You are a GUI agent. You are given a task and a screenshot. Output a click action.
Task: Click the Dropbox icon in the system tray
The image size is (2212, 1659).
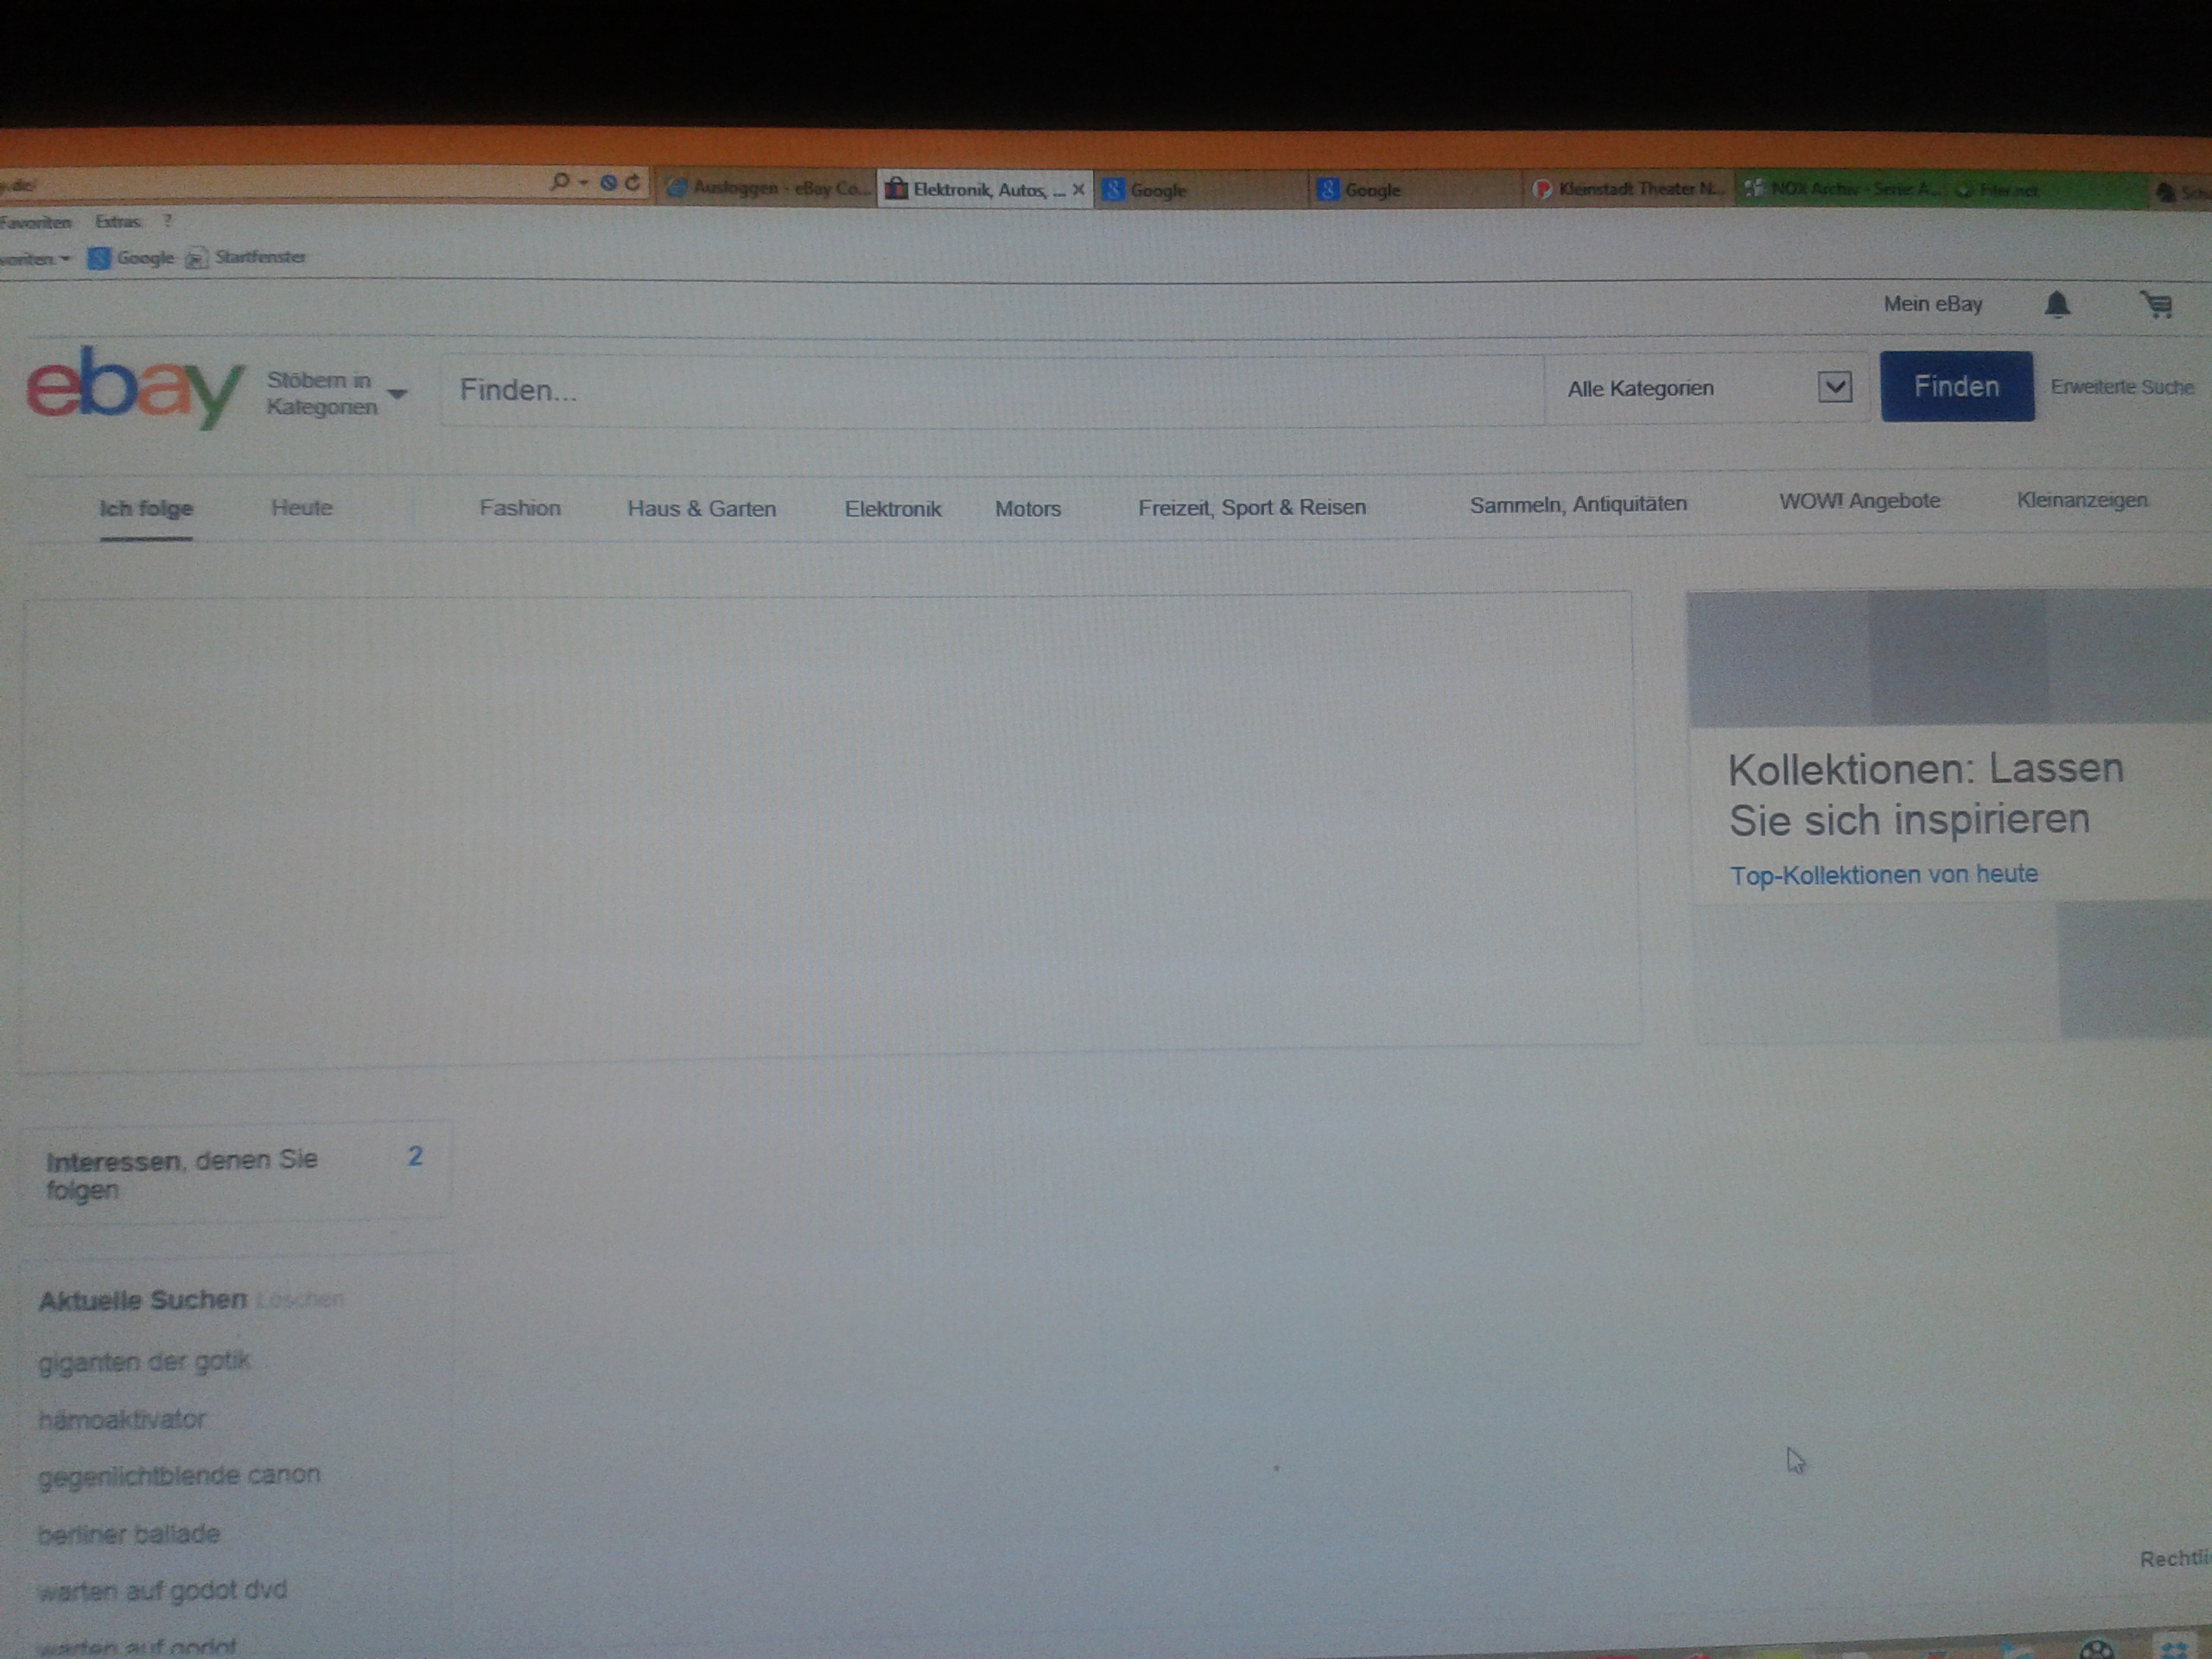click(2172, 1648)
